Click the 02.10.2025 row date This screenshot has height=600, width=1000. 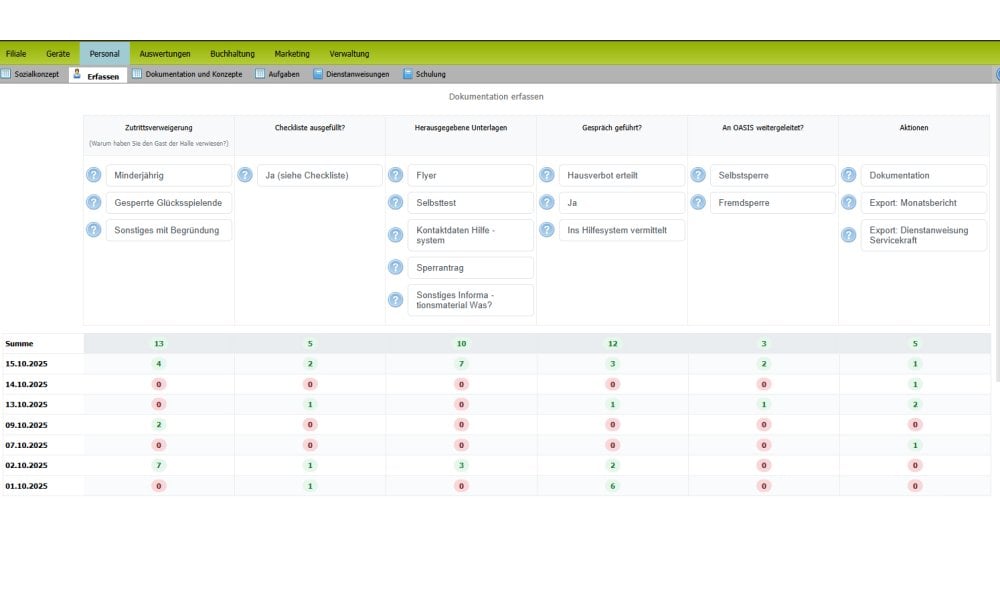26,465
